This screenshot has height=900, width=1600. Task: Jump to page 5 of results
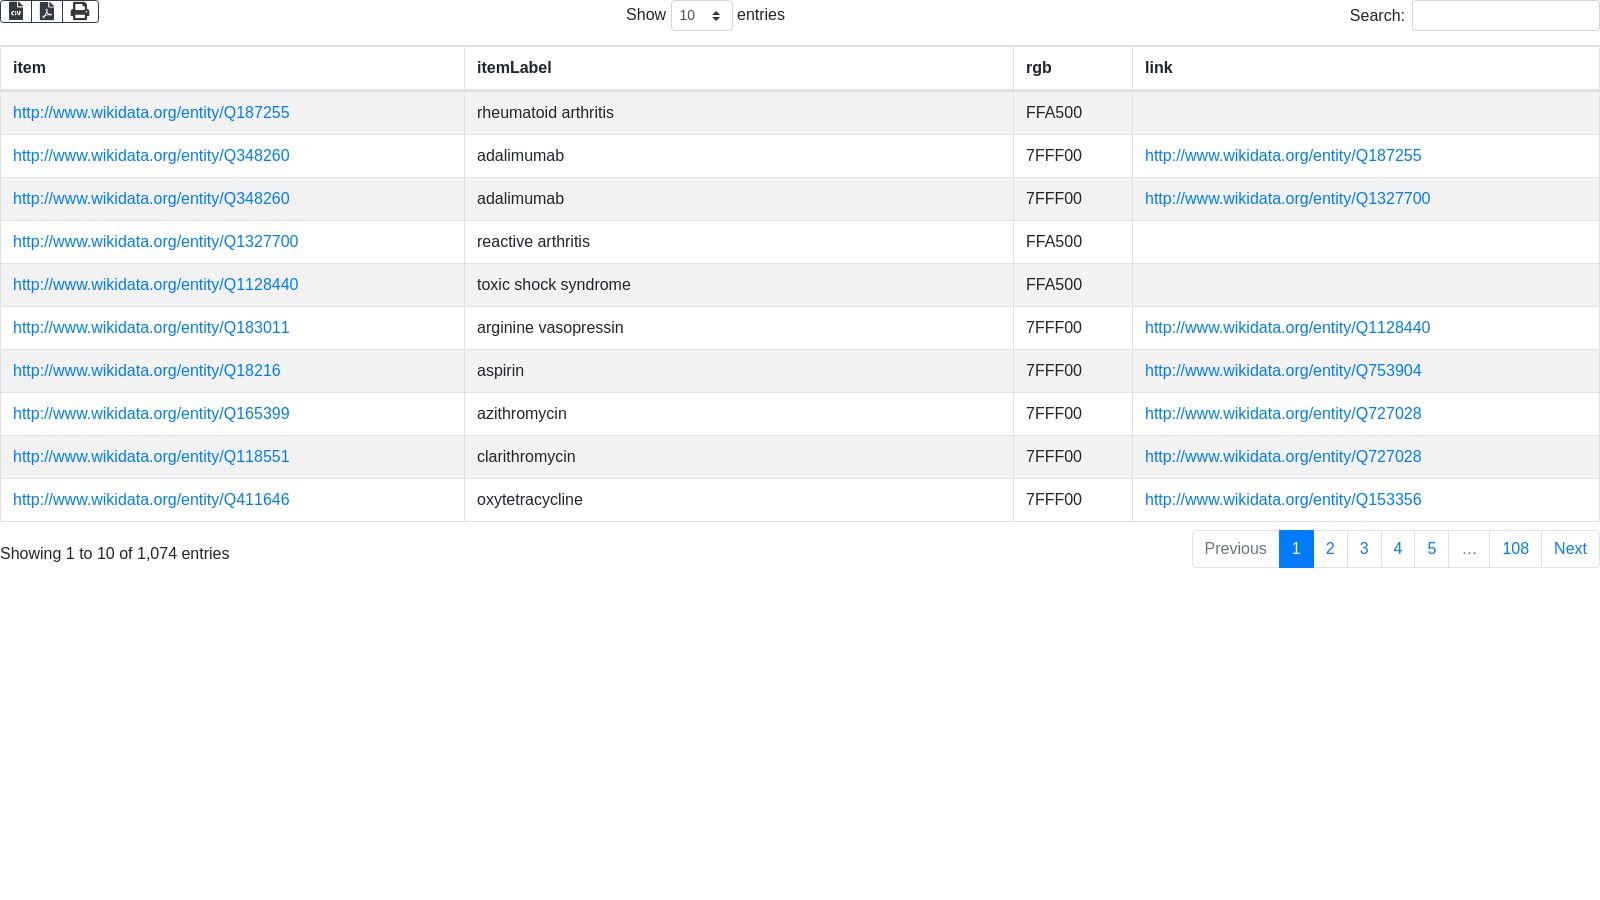pyautogui.click(x=1431, y=549)
